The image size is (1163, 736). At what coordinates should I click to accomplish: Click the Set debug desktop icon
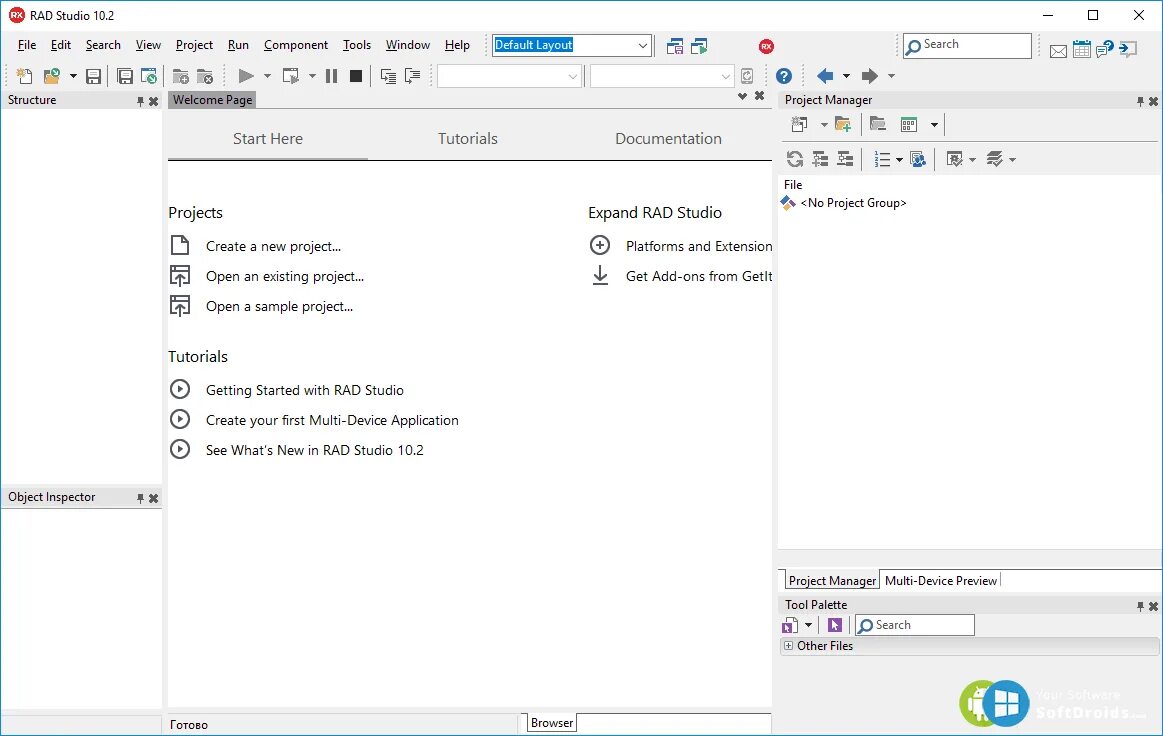pyautogui.click(x=699, y=46)
